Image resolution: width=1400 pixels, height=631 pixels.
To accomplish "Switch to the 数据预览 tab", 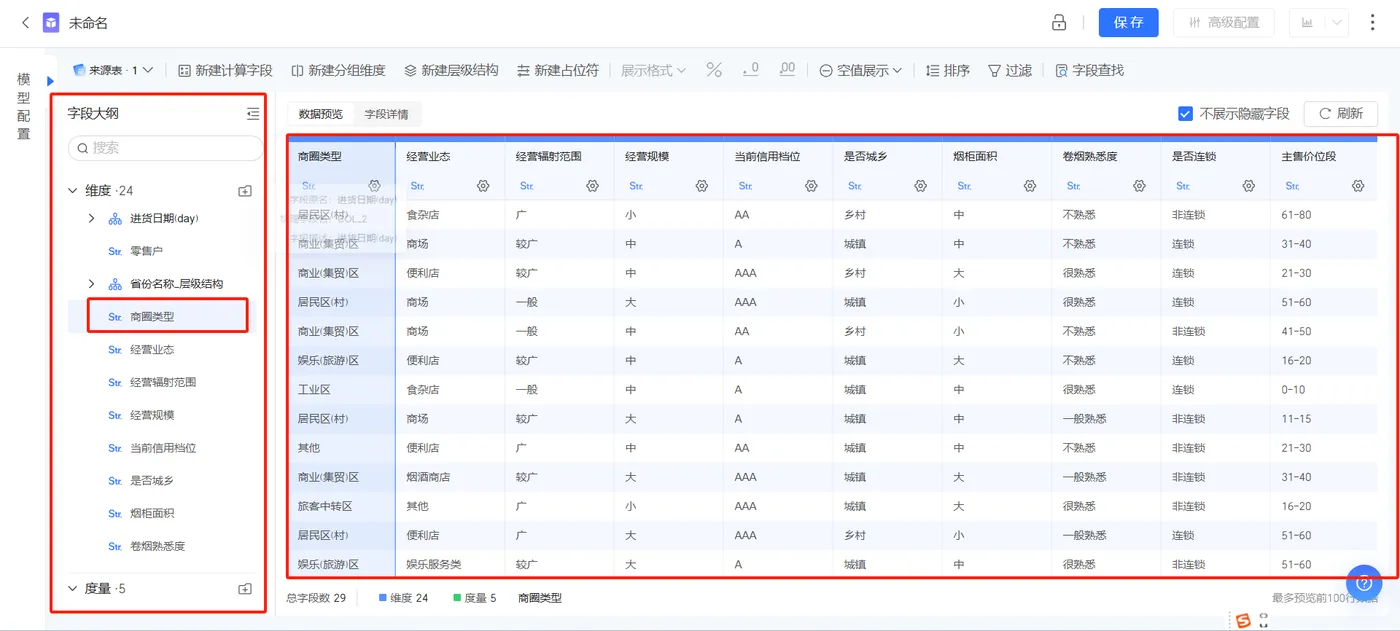I will [x=320, y=114].
